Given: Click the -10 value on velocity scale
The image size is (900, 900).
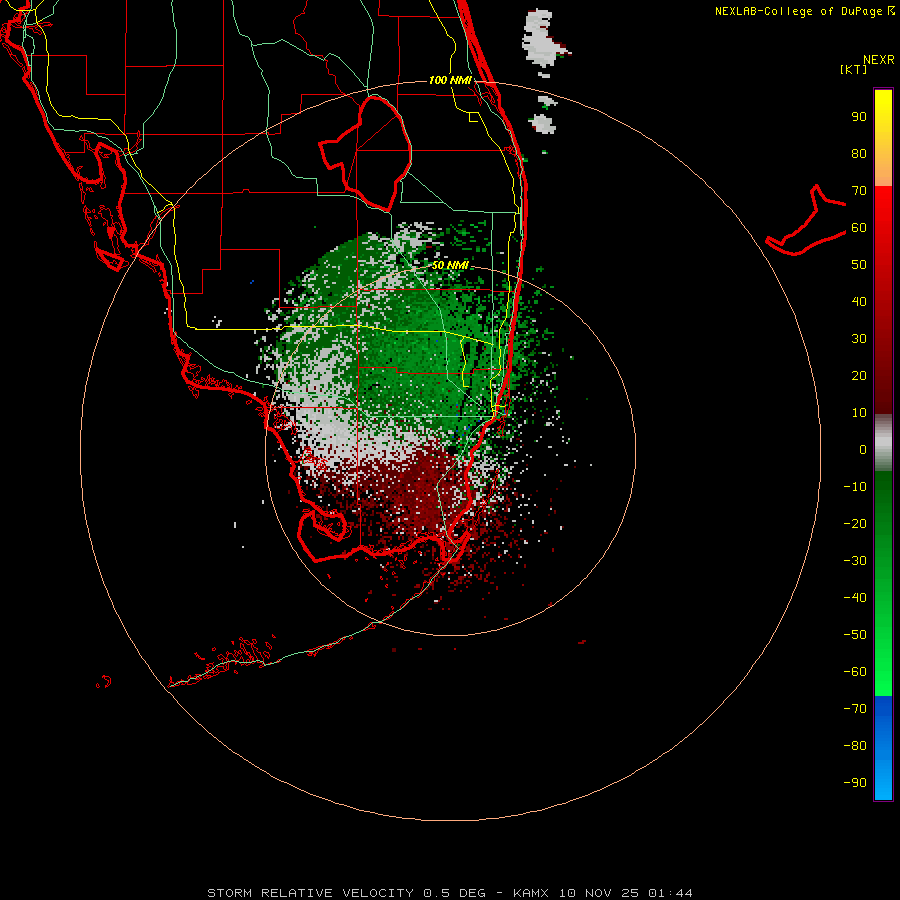Looking at the screenshot, I should (x=855, y=487).
